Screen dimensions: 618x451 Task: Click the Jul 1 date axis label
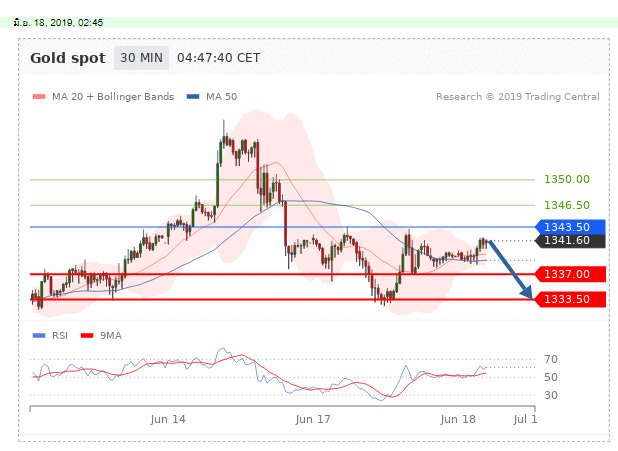(525, 419)
